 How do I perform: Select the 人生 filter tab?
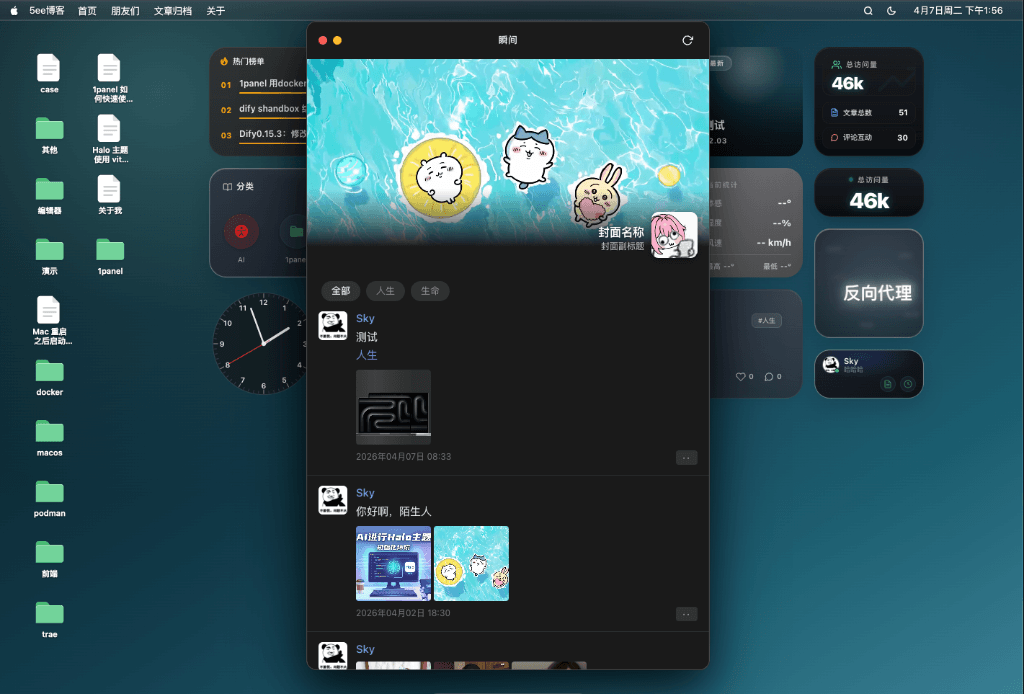pos(385,291)
